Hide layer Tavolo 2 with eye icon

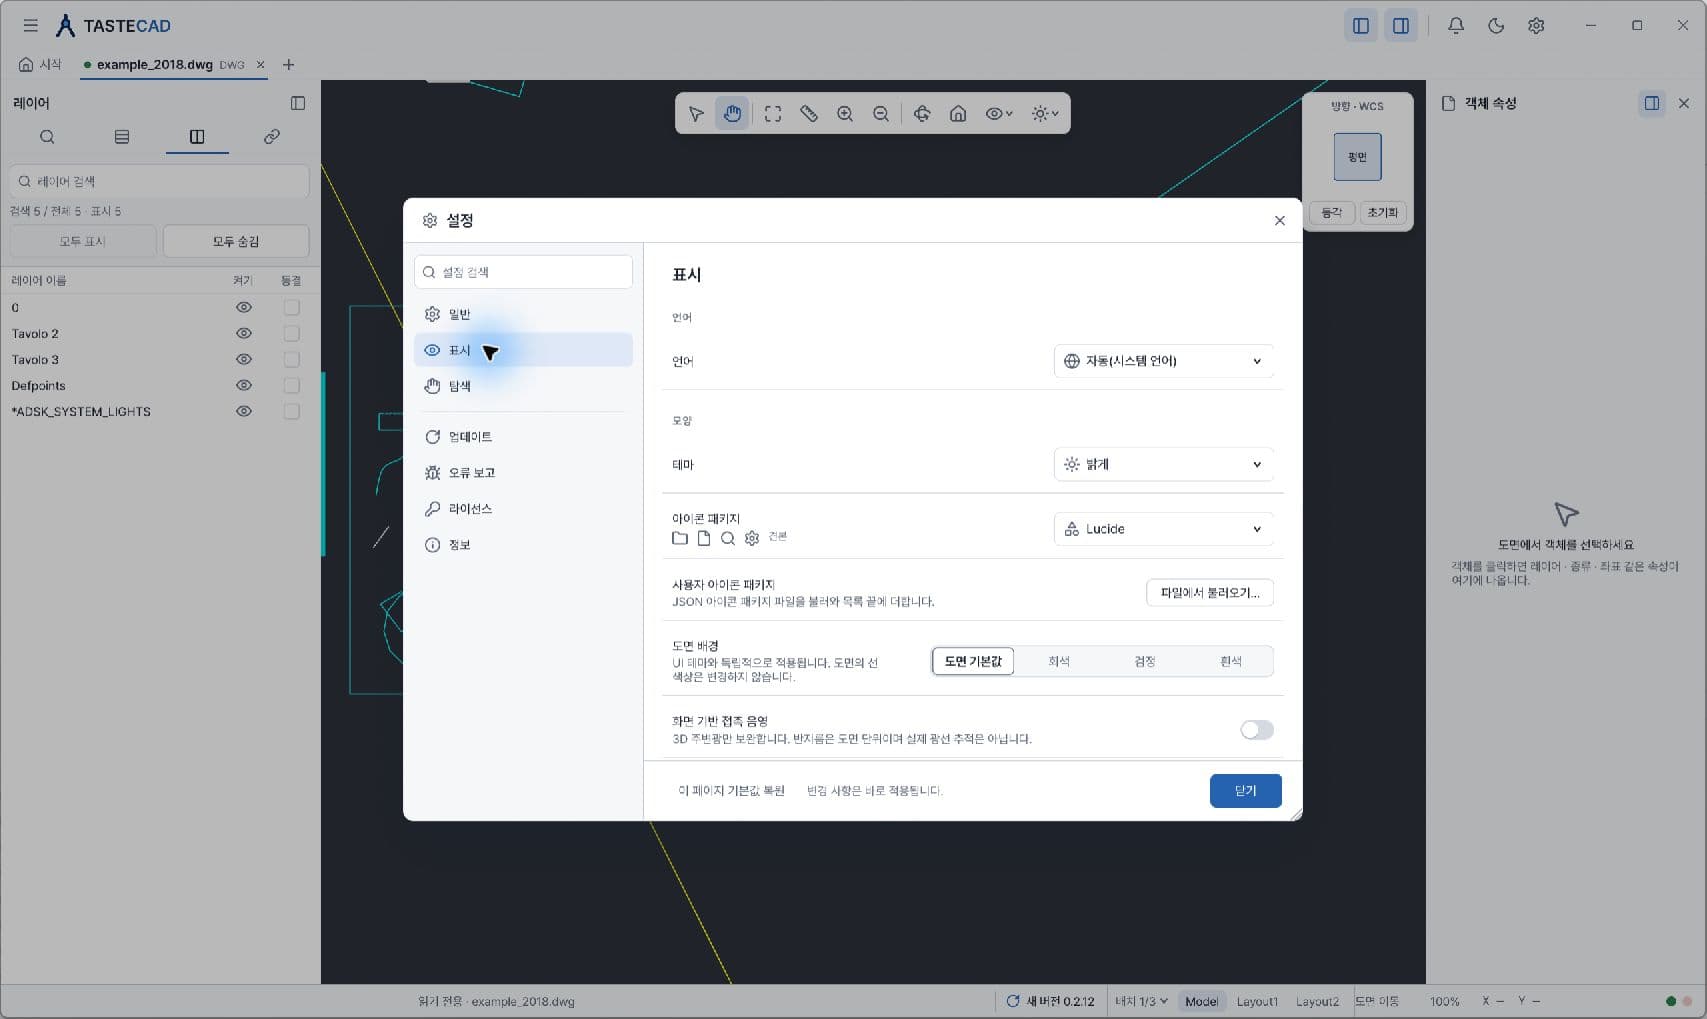[244, 334]
